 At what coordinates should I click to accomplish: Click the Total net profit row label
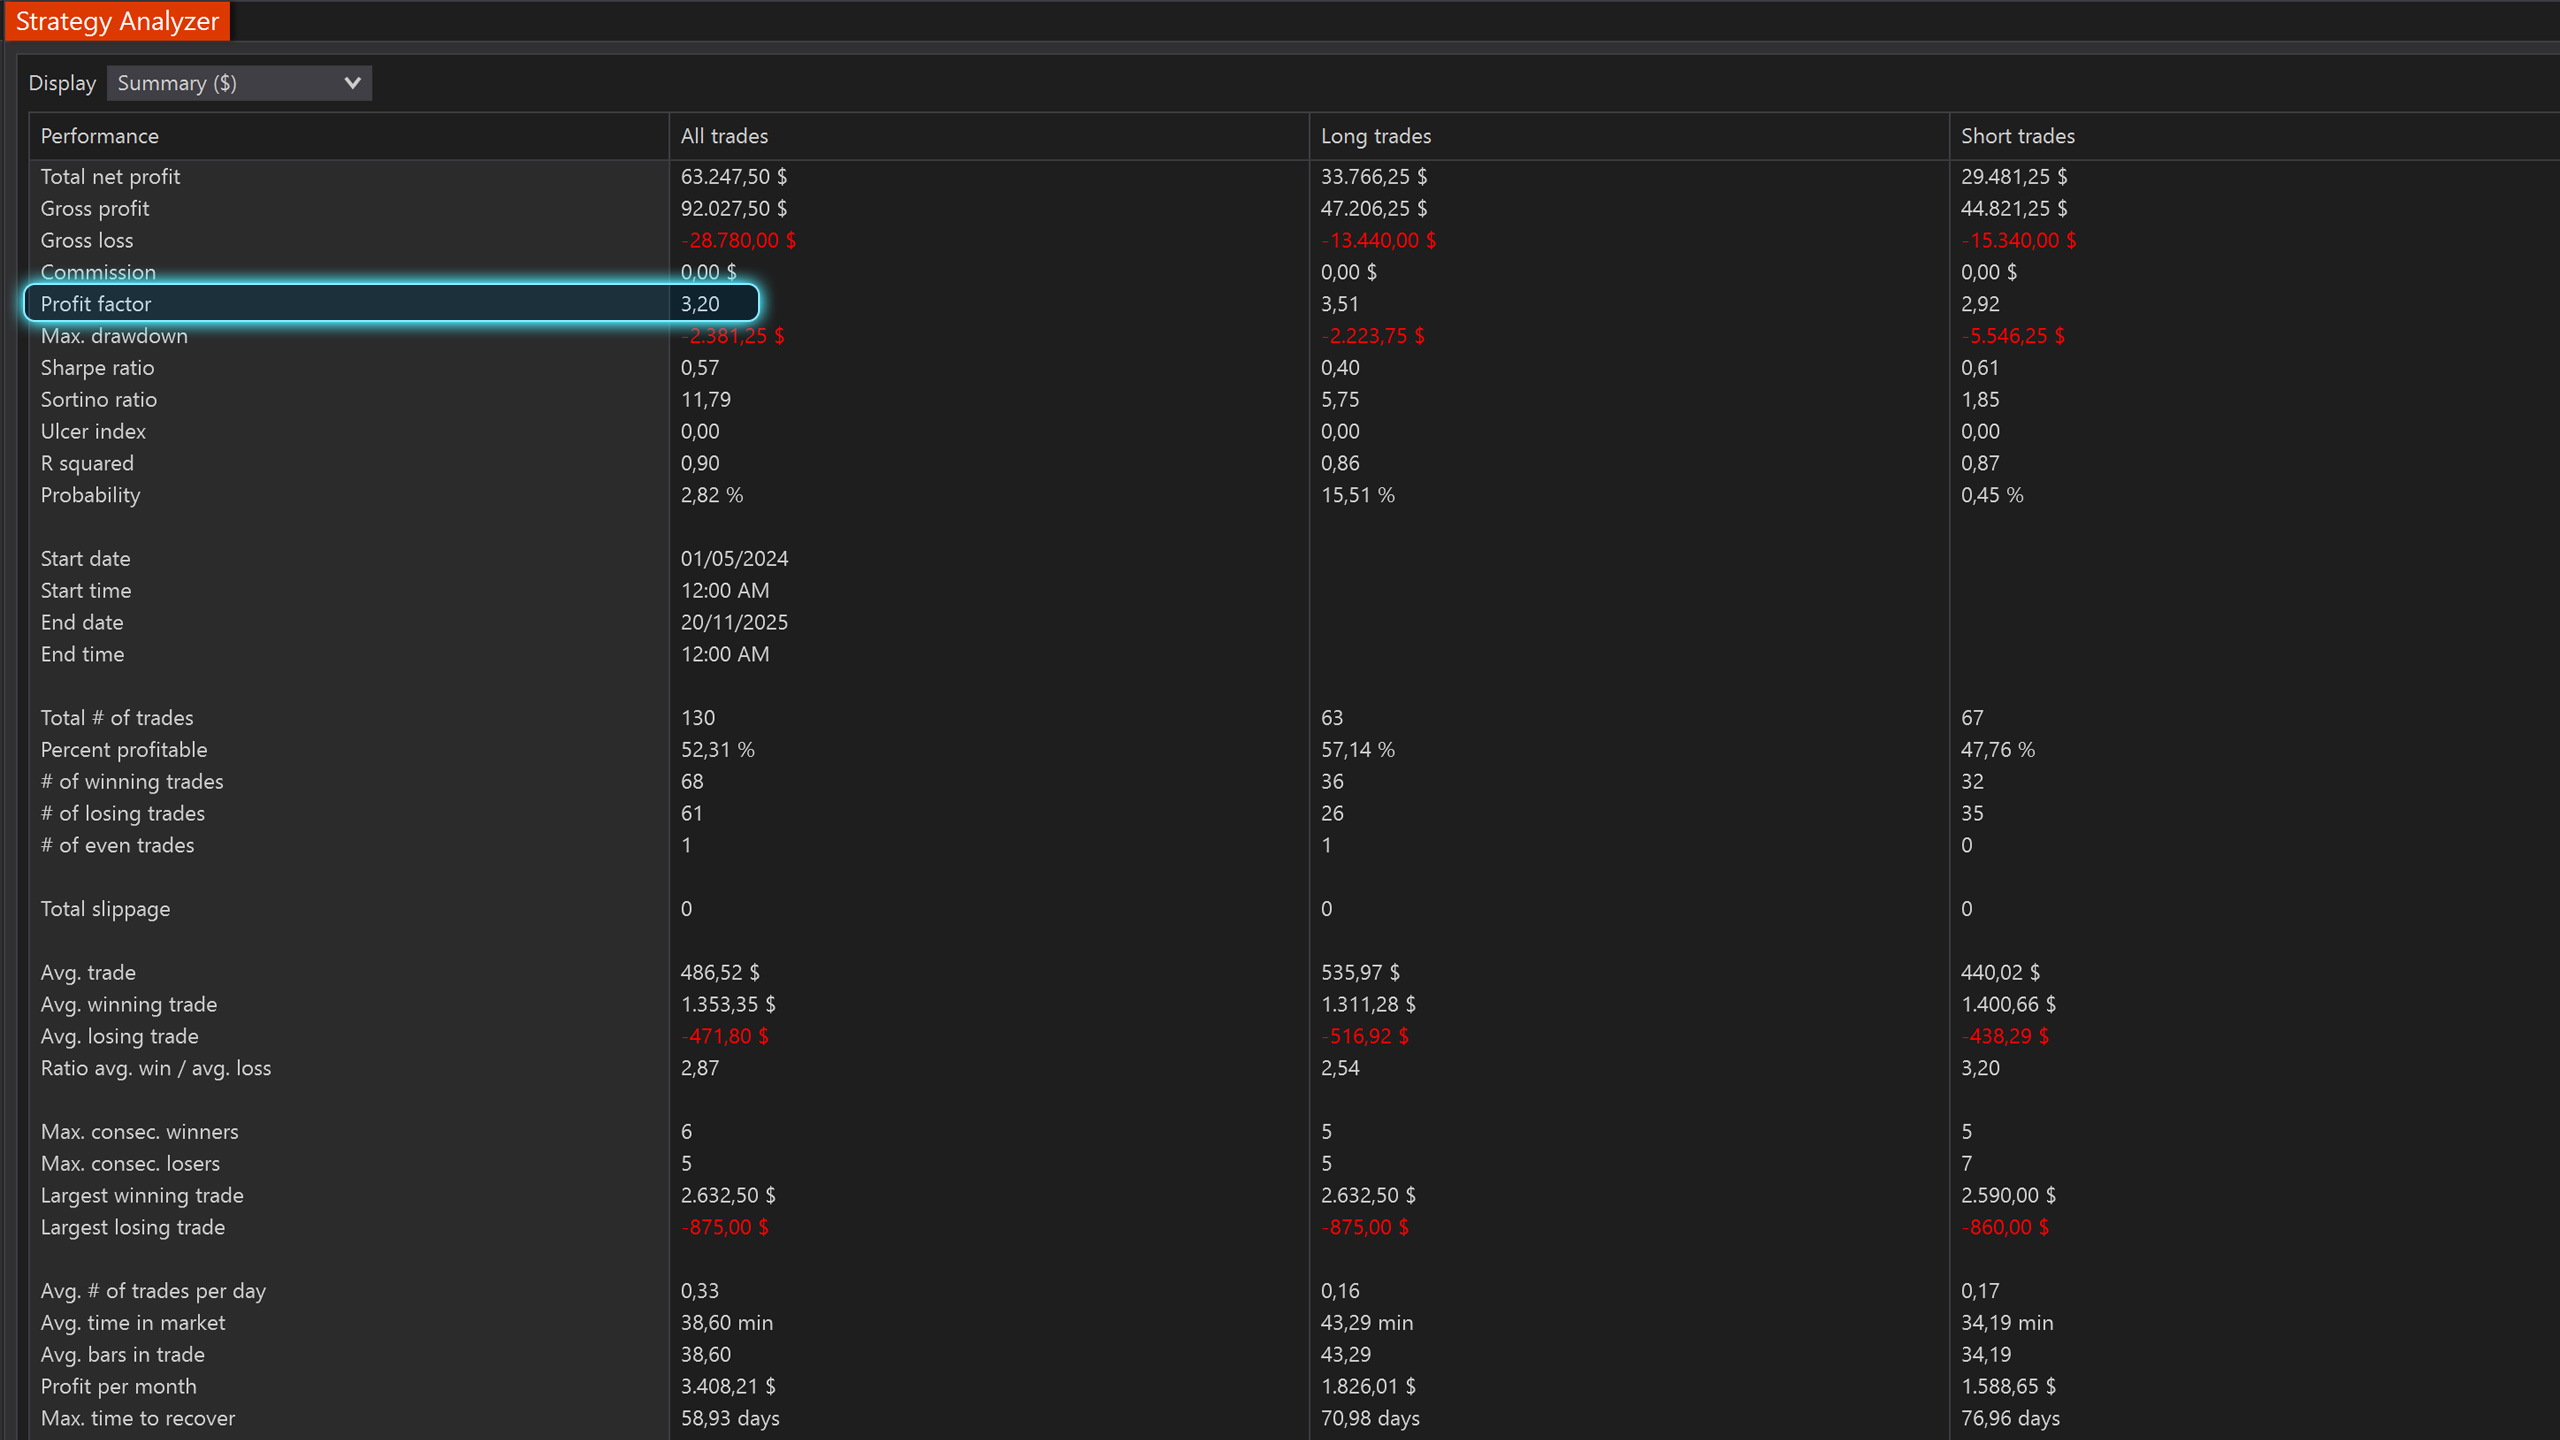click(x=110, y=177)
